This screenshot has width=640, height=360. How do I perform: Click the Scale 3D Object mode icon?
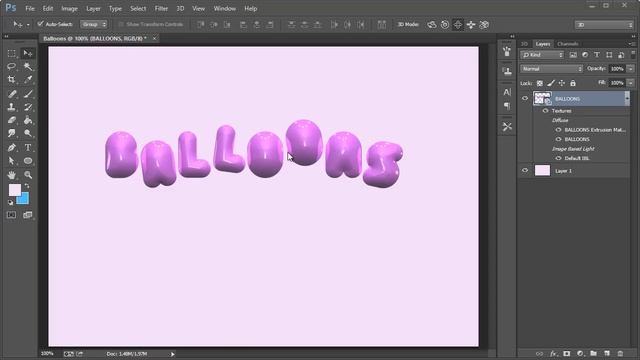point(484,25)
